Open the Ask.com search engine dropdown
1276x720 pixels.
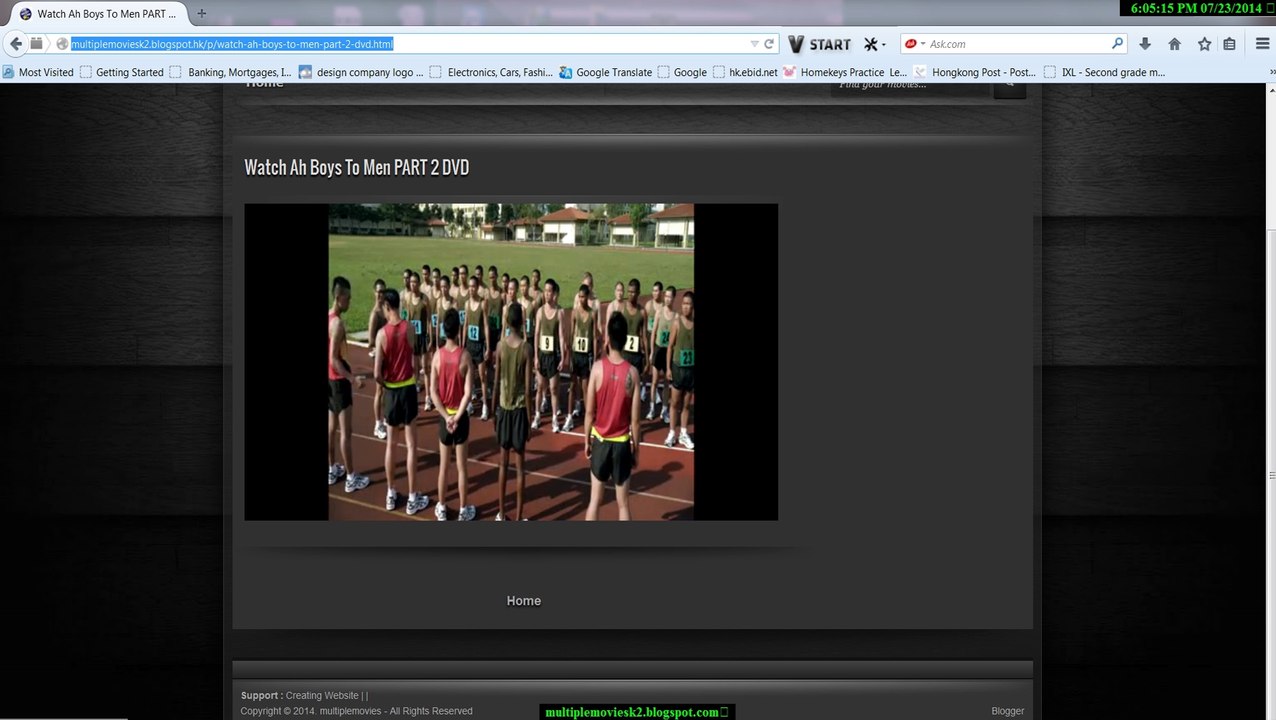[915, 44]
